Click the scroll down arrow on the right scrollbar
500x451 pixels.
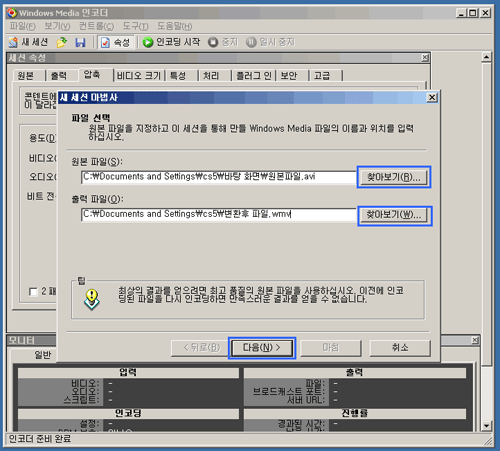[486, 426]
